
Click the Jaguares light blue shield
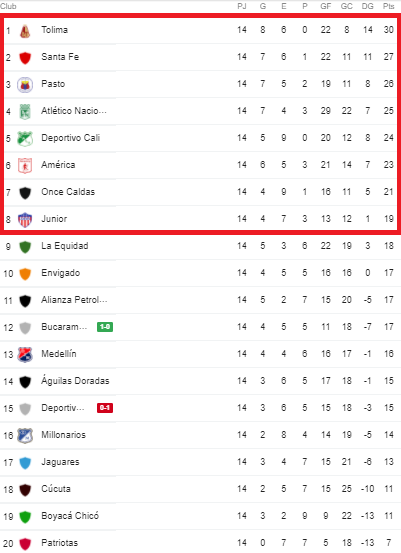(25, 463)
